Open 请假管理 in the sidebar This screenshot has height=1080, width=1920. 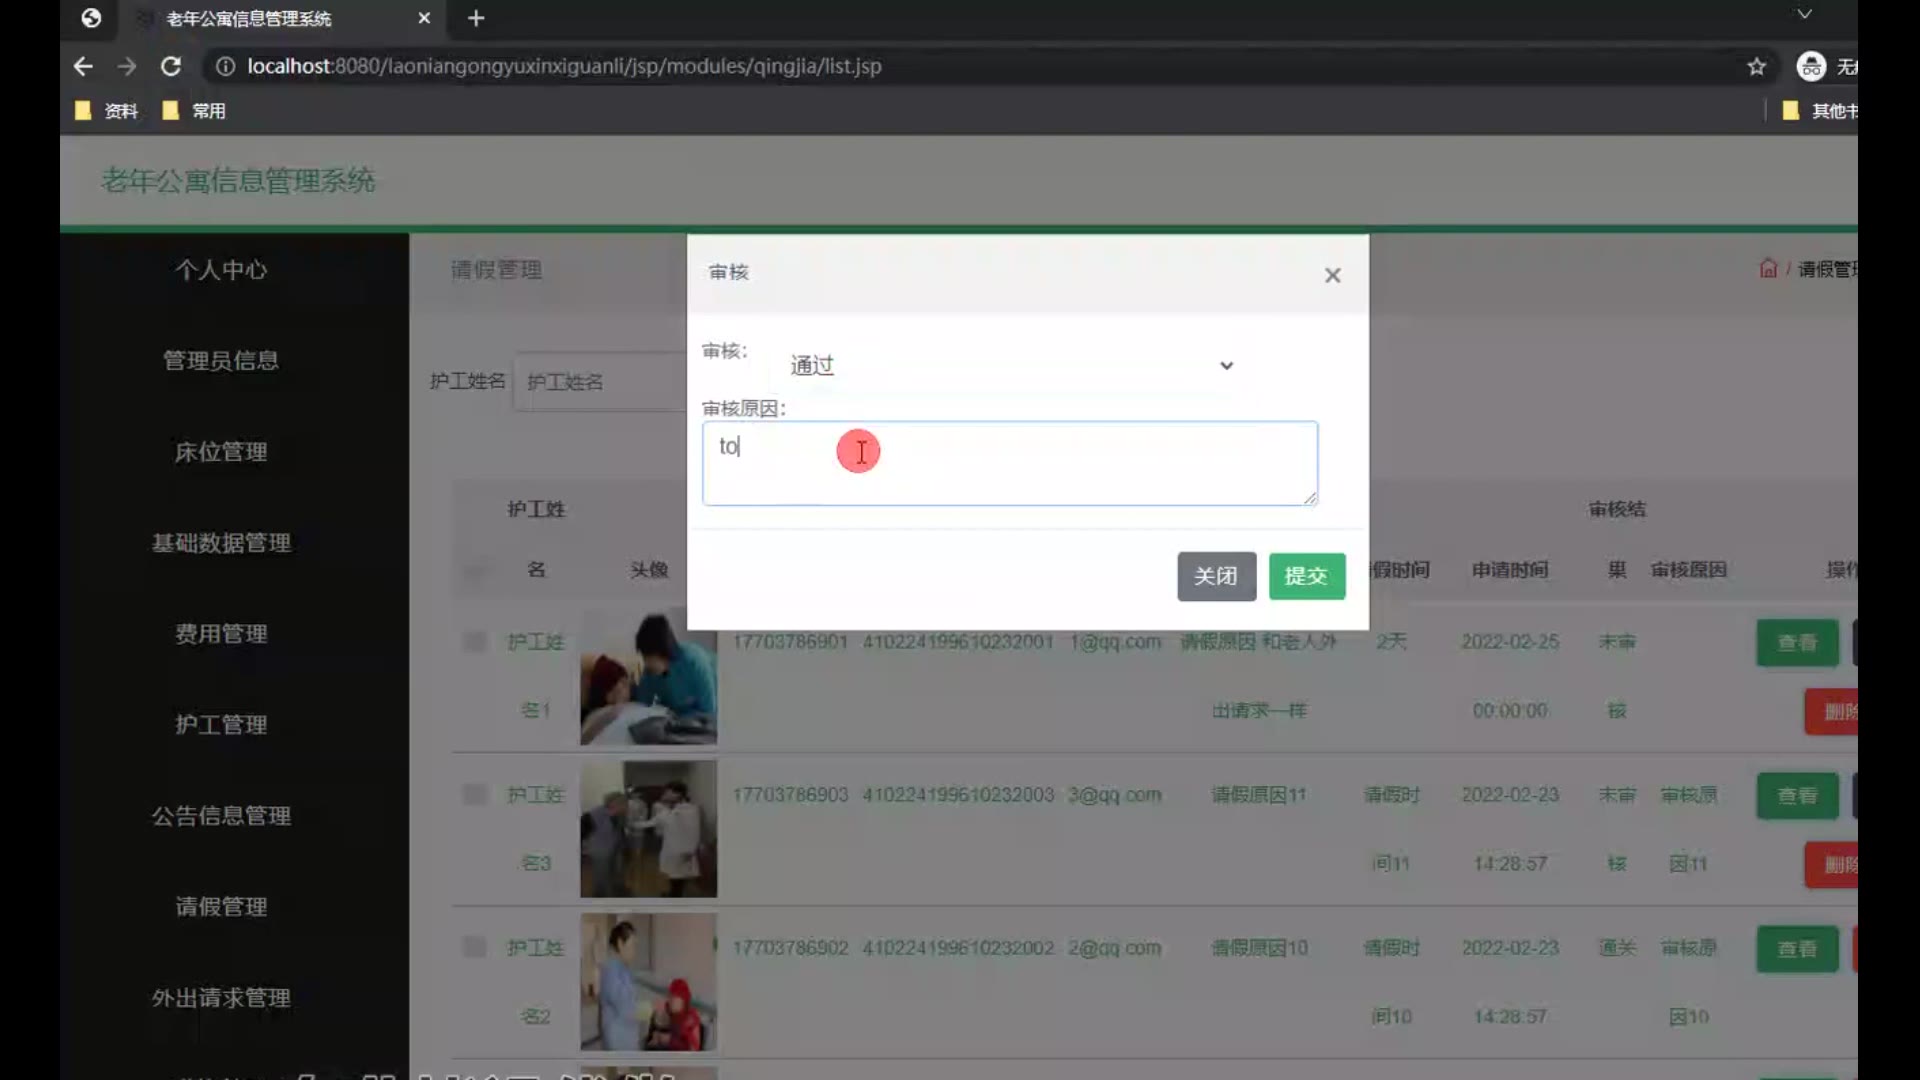221,907
